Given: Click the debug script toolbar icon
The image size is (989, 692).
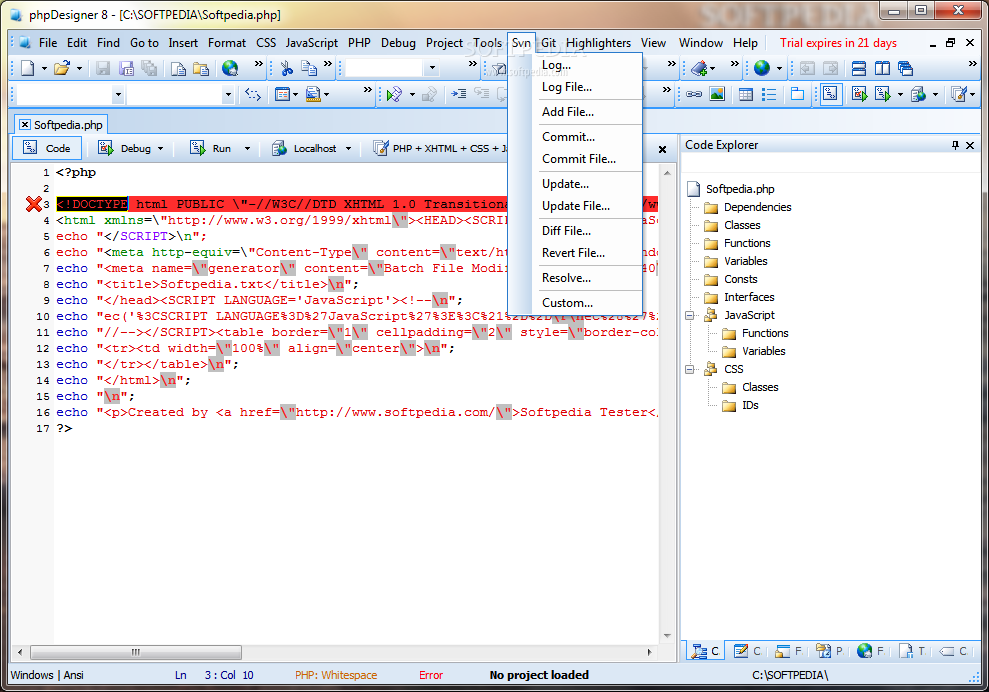Looking at the screenshot, I should point(859,95).
